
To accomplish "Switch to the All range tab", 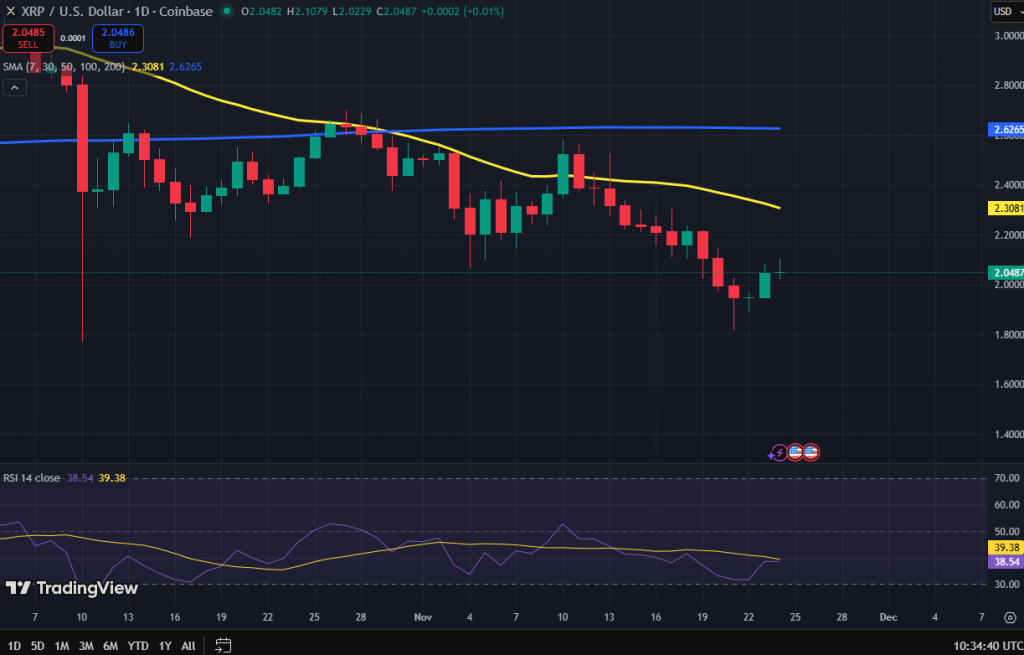I will (x=188, y=647).
